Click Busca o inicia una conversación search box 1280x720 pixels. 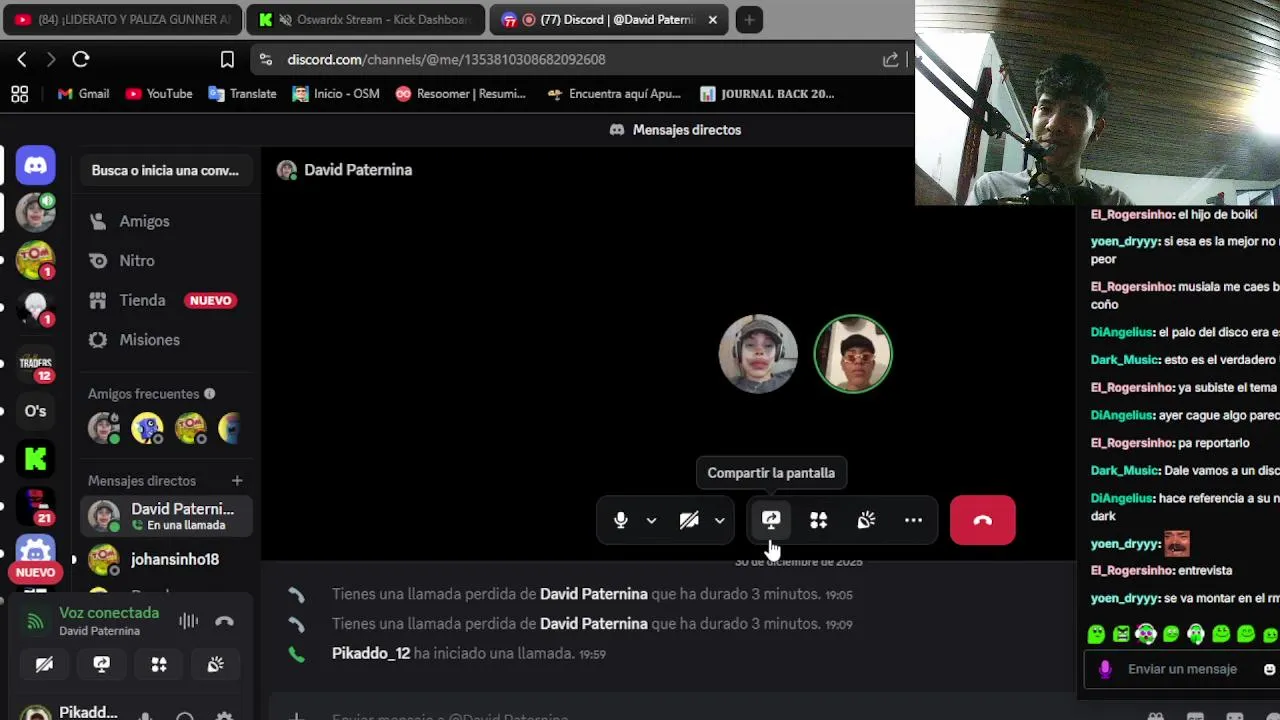click(x=165, y=170)
